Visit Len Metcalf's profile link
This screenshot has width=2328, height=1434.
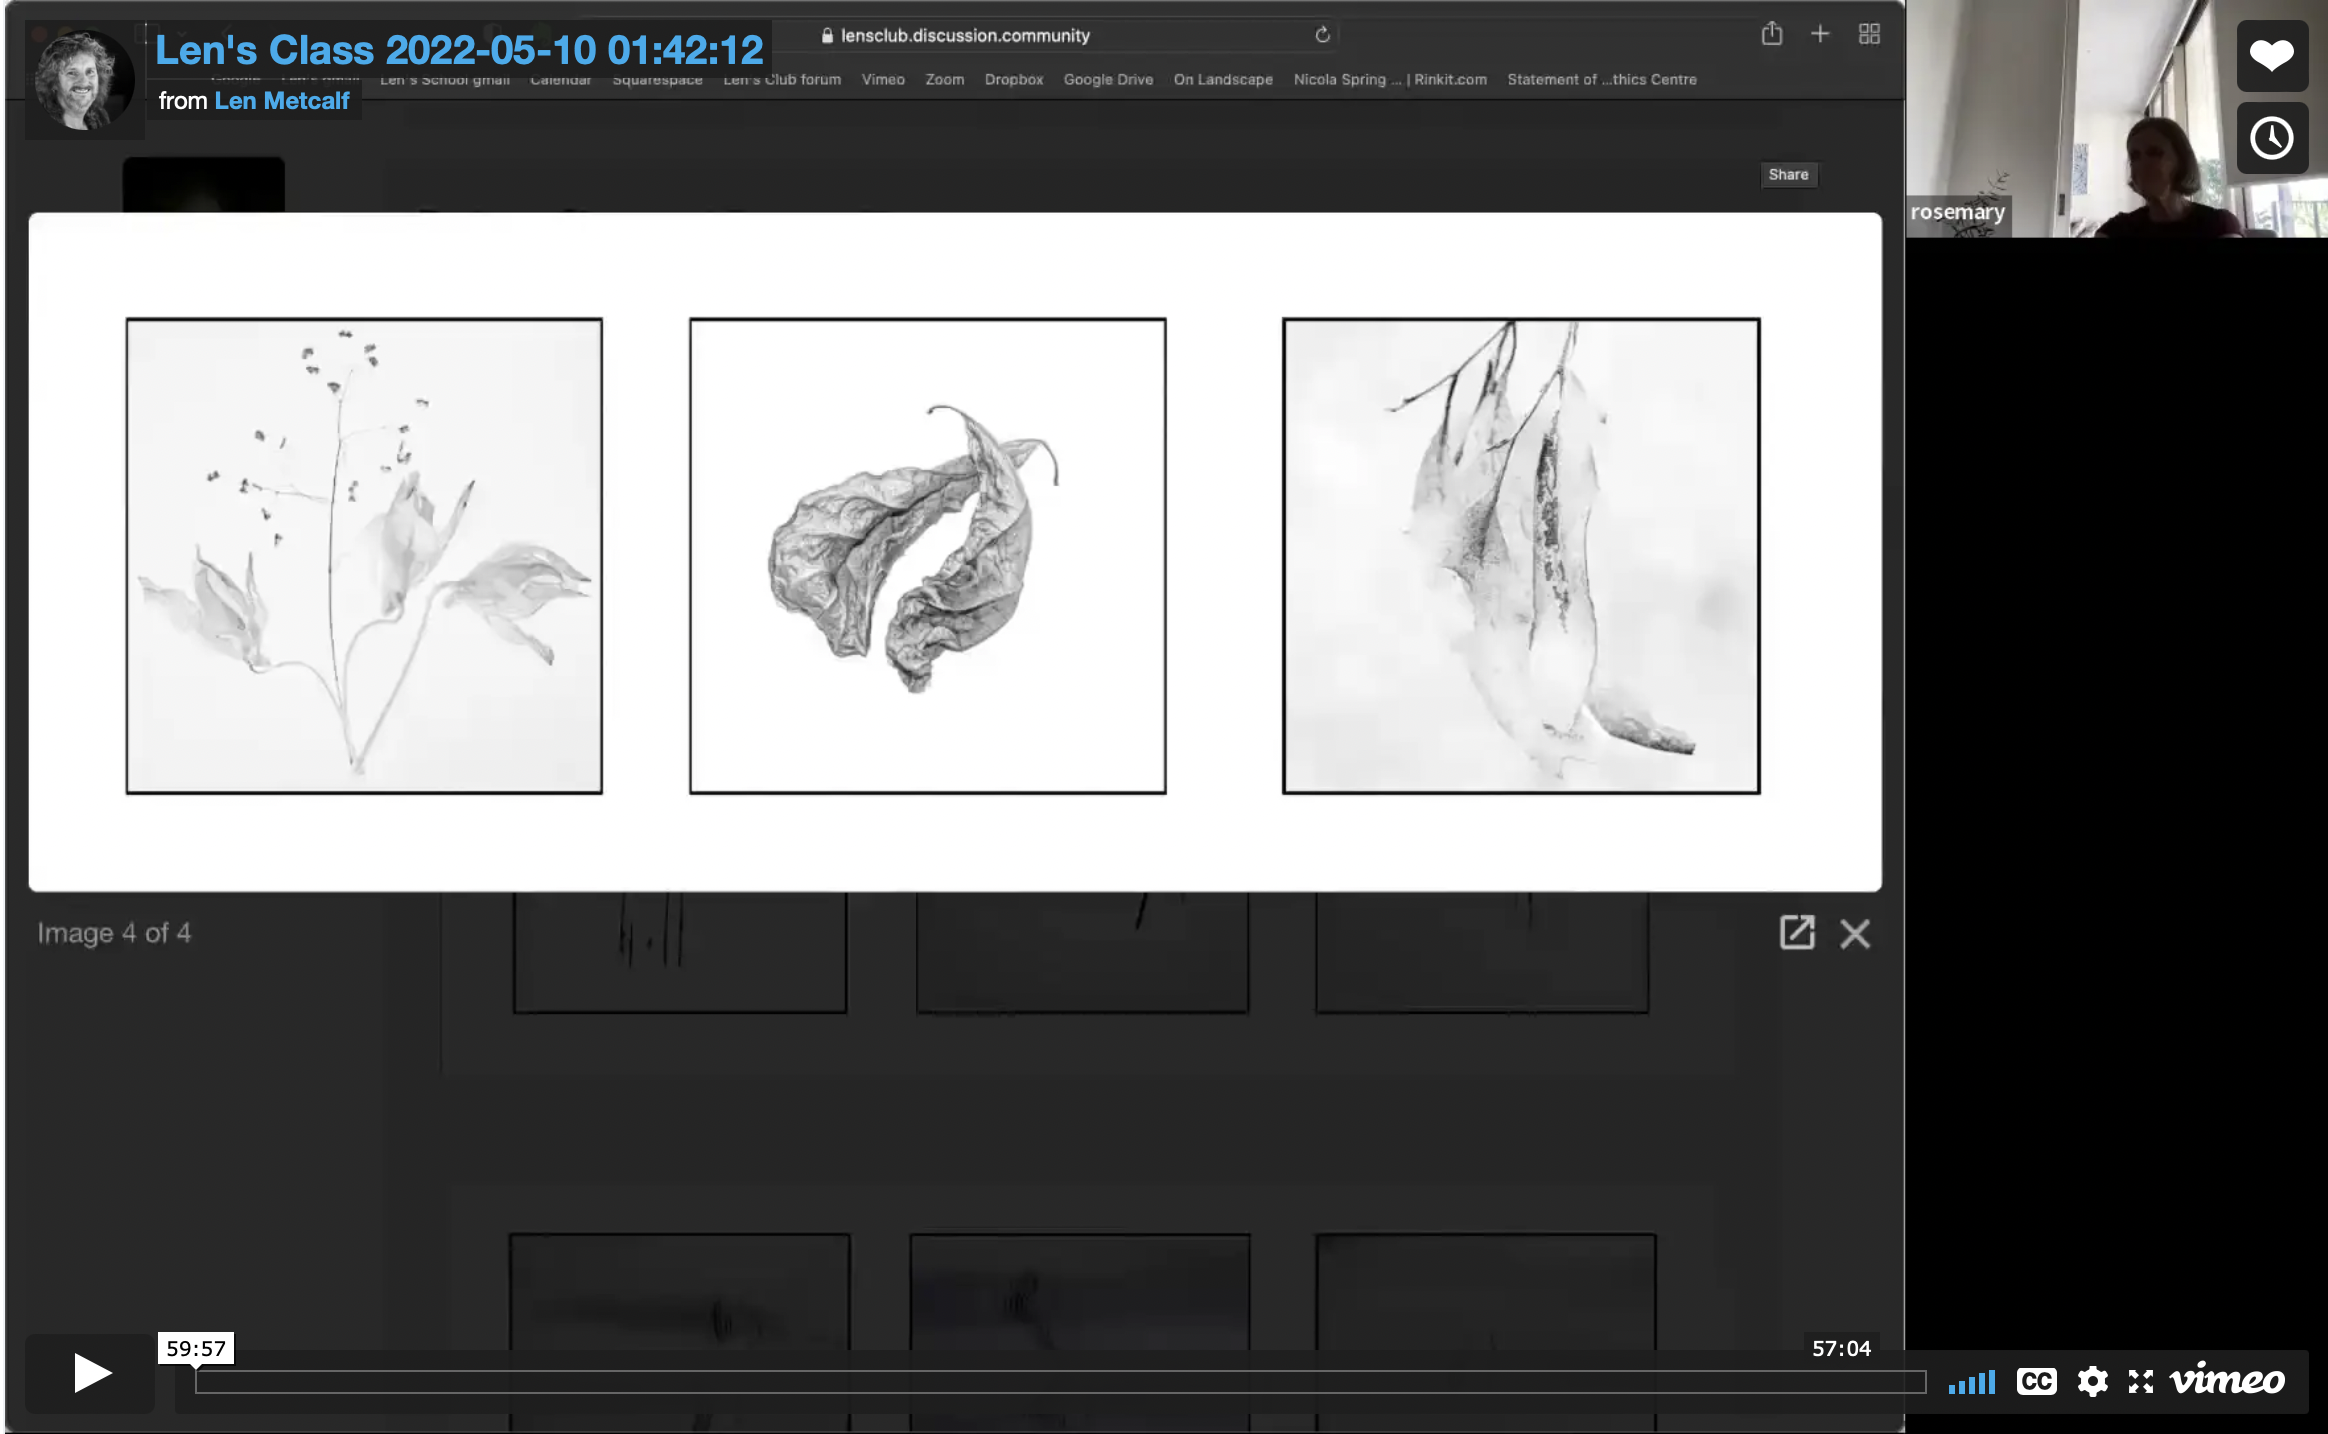pyautogui.click(x=282, y=101)
